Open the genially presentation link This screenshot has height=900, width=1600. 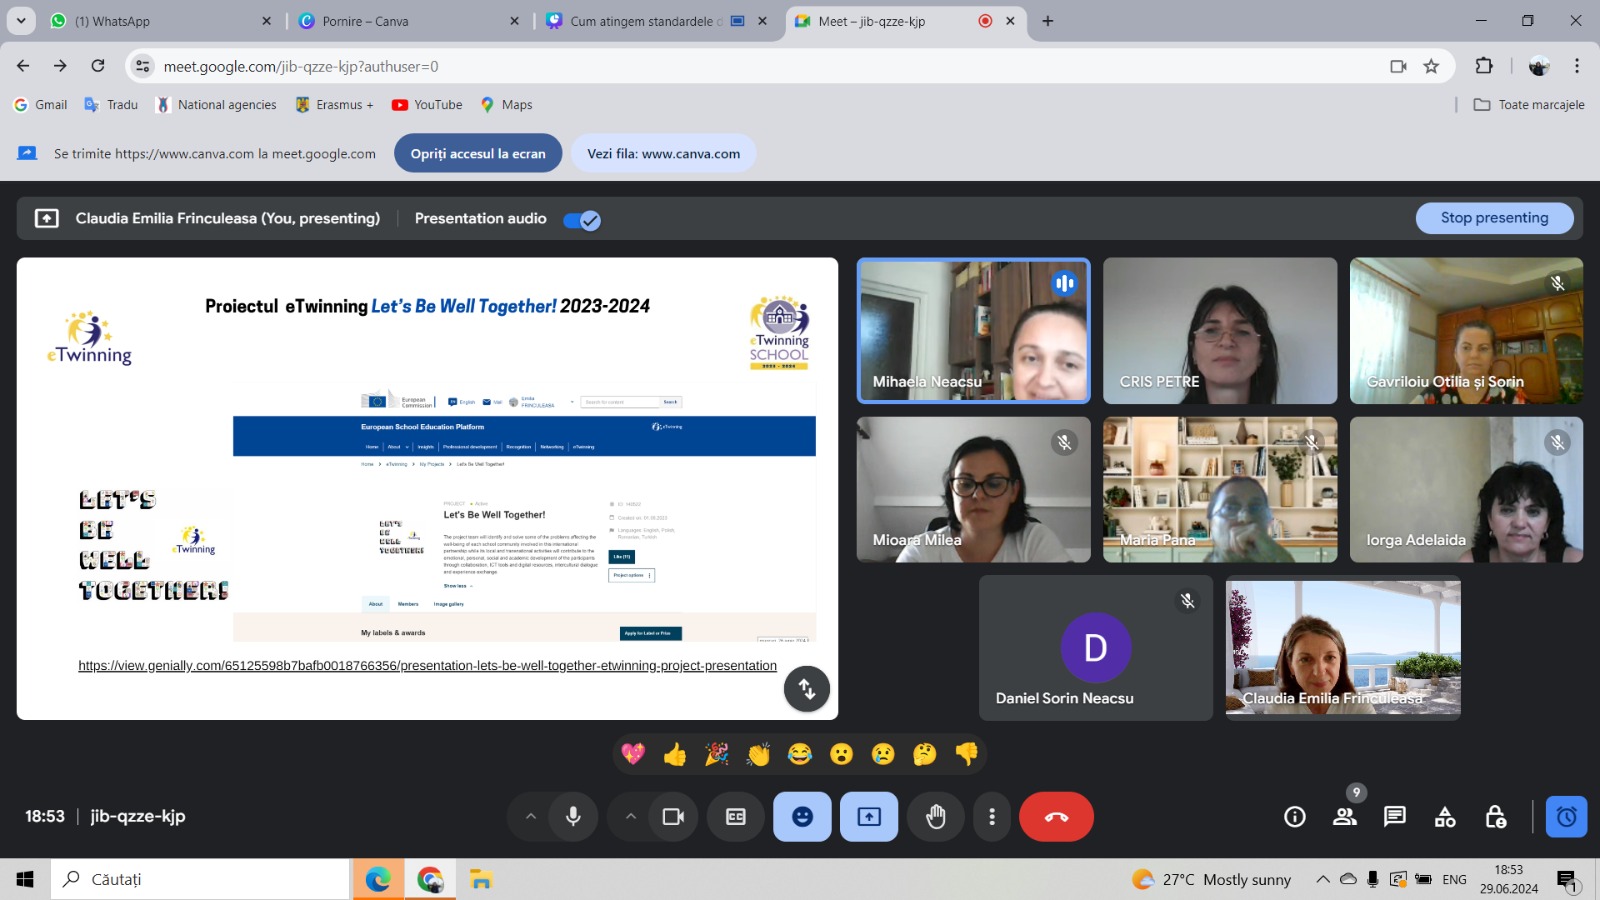pyautogui.click(x=428, y=666)
